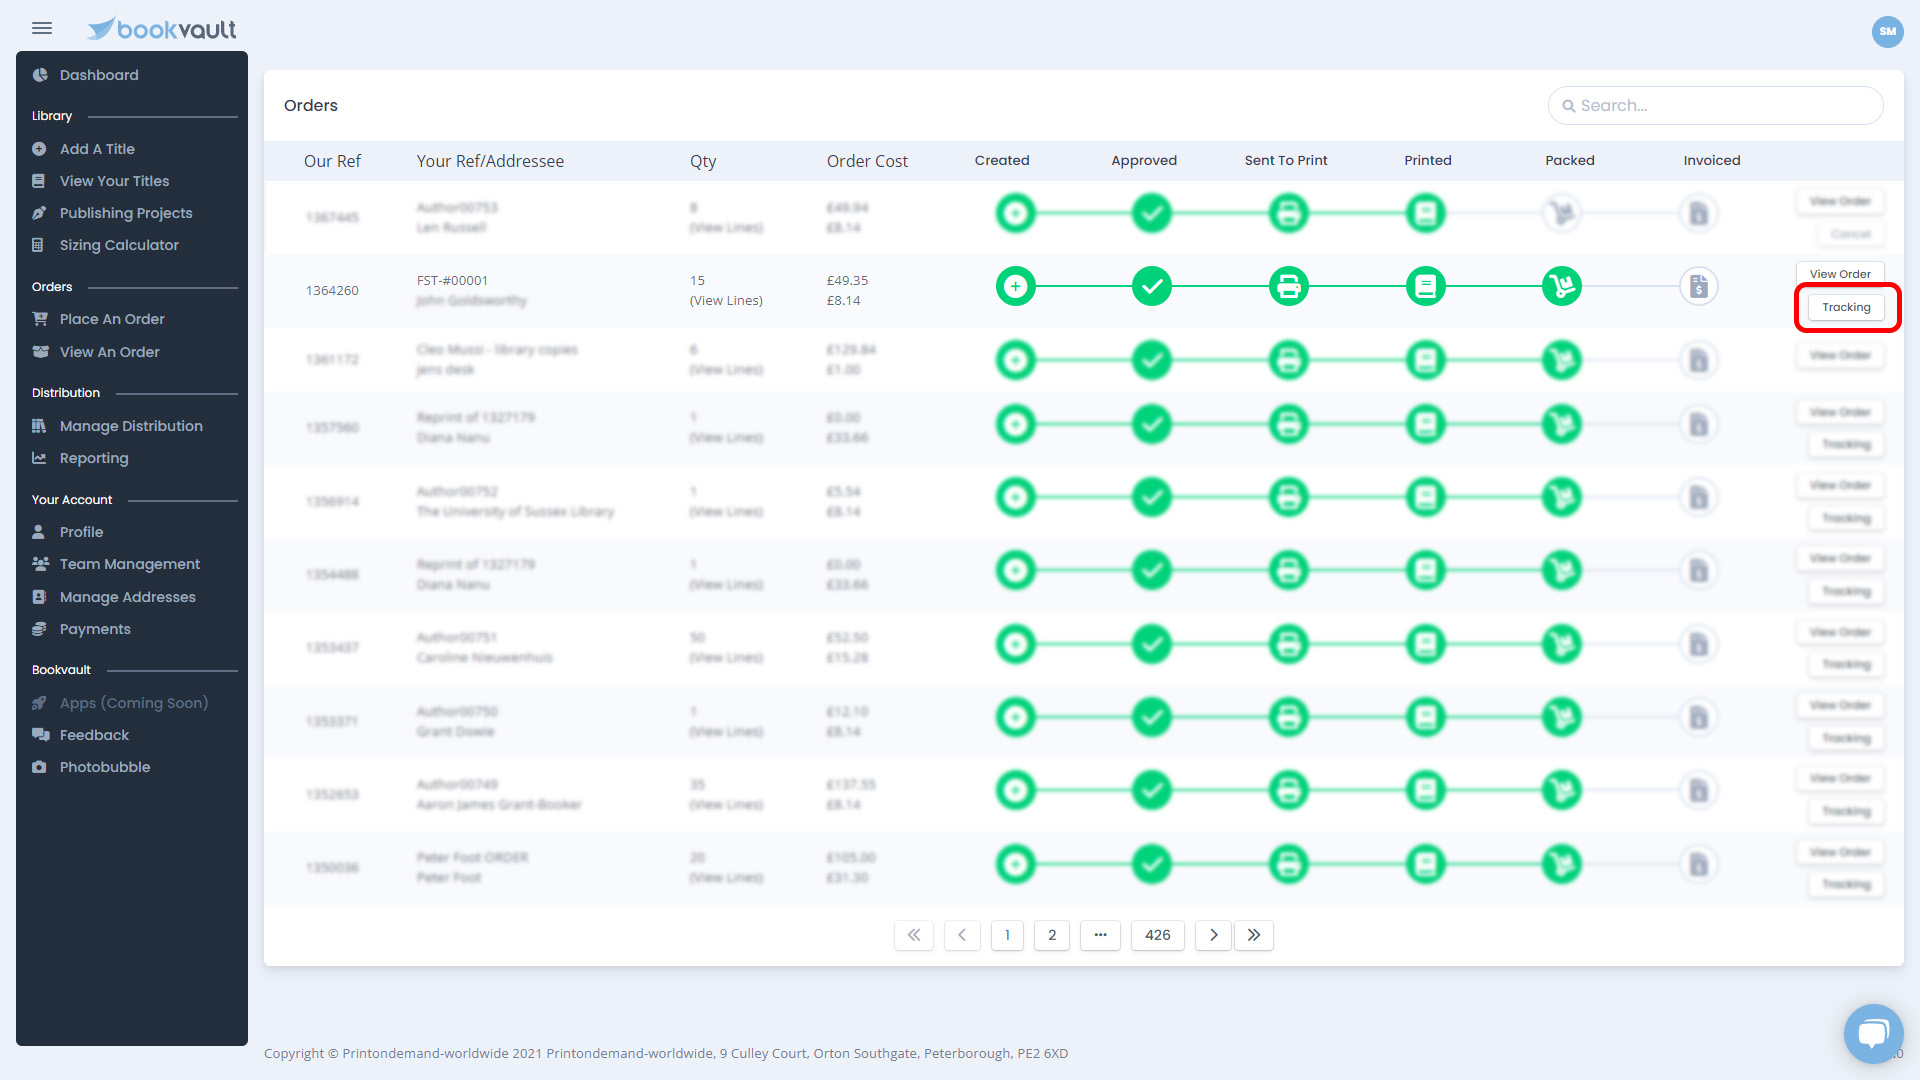Open Manage Distribution in the sidebar
The image size is (1920, 1080).
(131, 426)
